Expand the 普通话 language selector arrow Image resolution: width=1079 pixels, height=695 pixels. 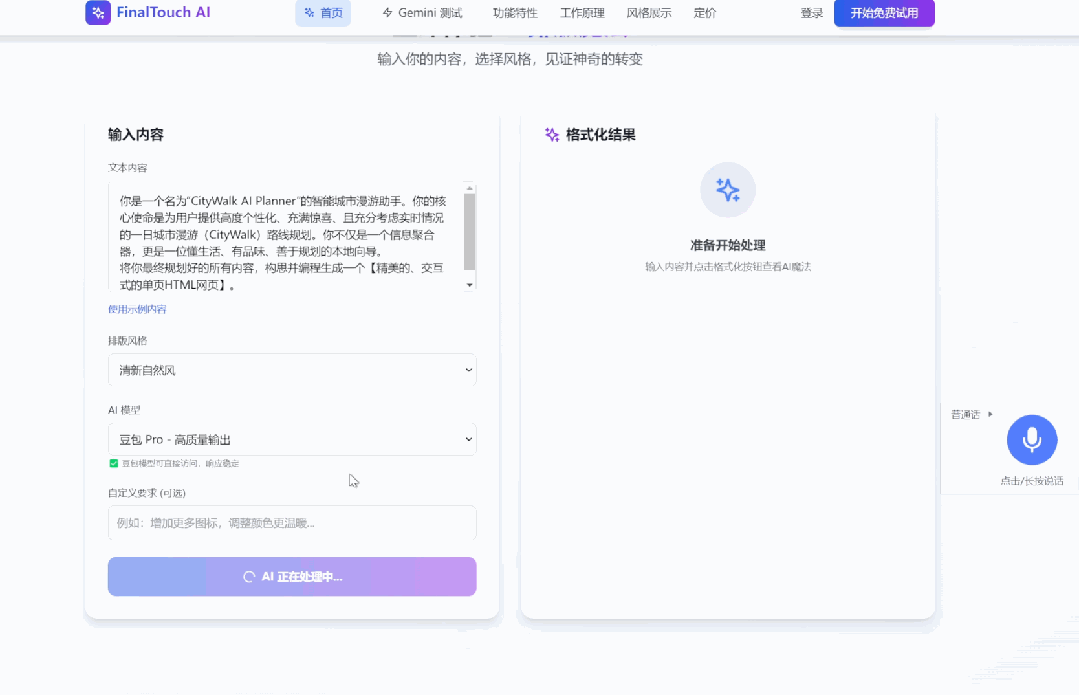tap(990, 414)
